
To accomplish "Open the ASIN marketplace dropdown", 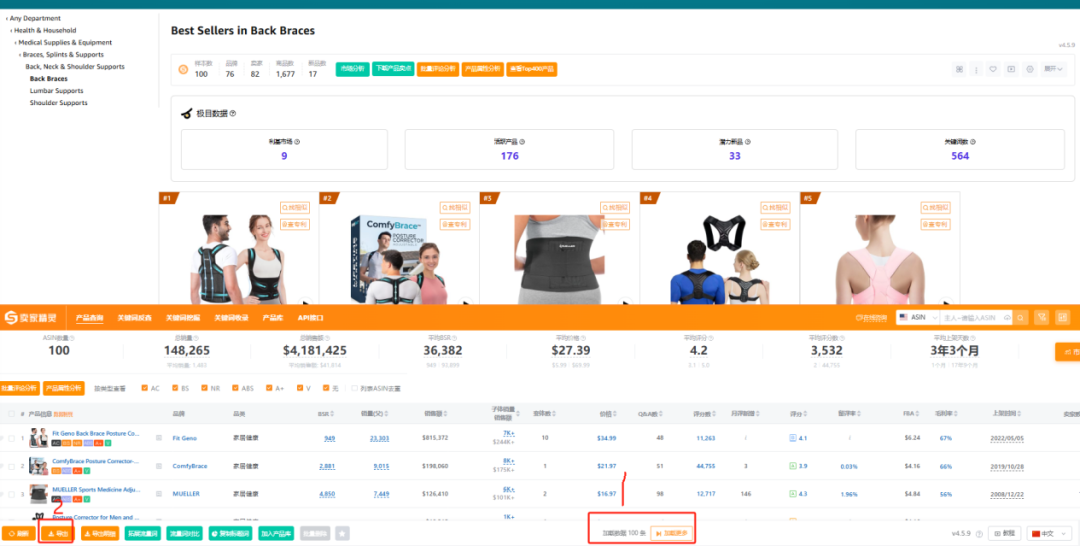I will 918,317.
